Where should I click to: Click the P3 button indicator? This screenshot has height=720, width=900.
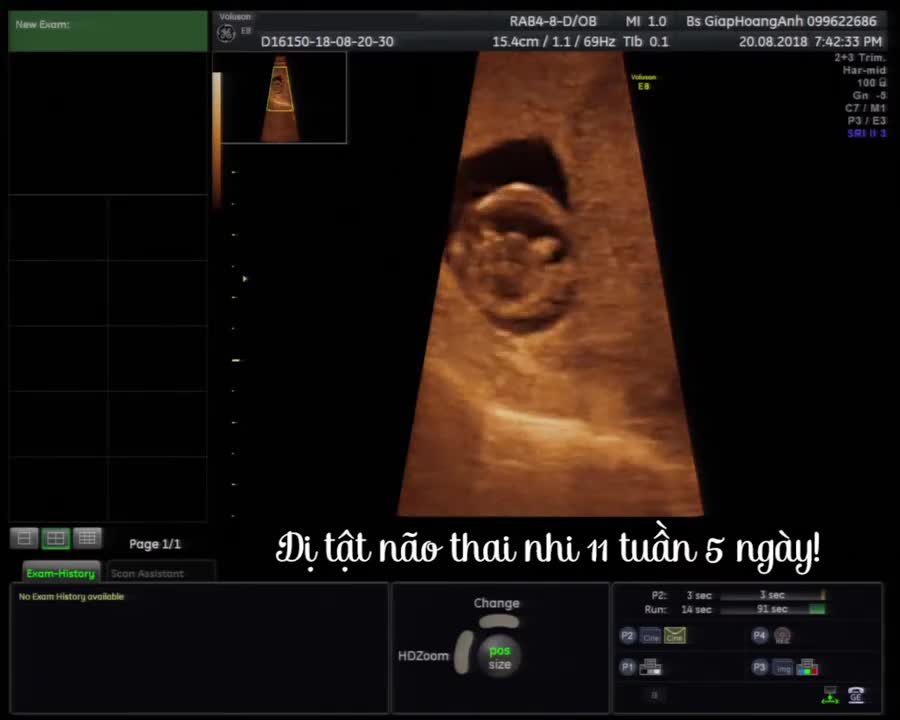(759, 667)
